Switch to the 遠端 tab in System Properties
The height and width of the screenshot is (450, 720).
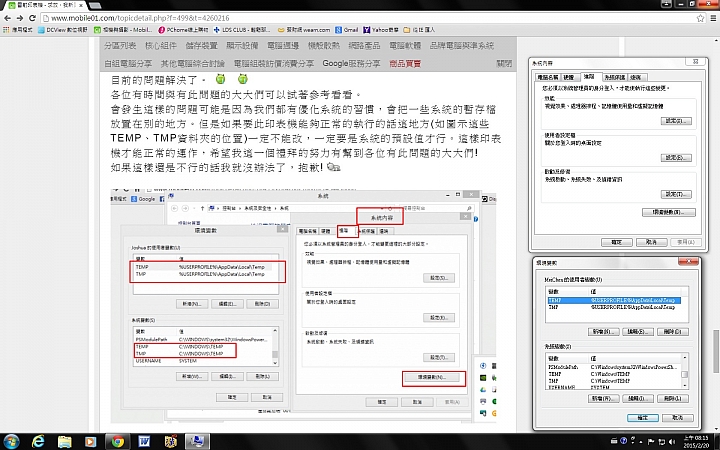point(636,77)
